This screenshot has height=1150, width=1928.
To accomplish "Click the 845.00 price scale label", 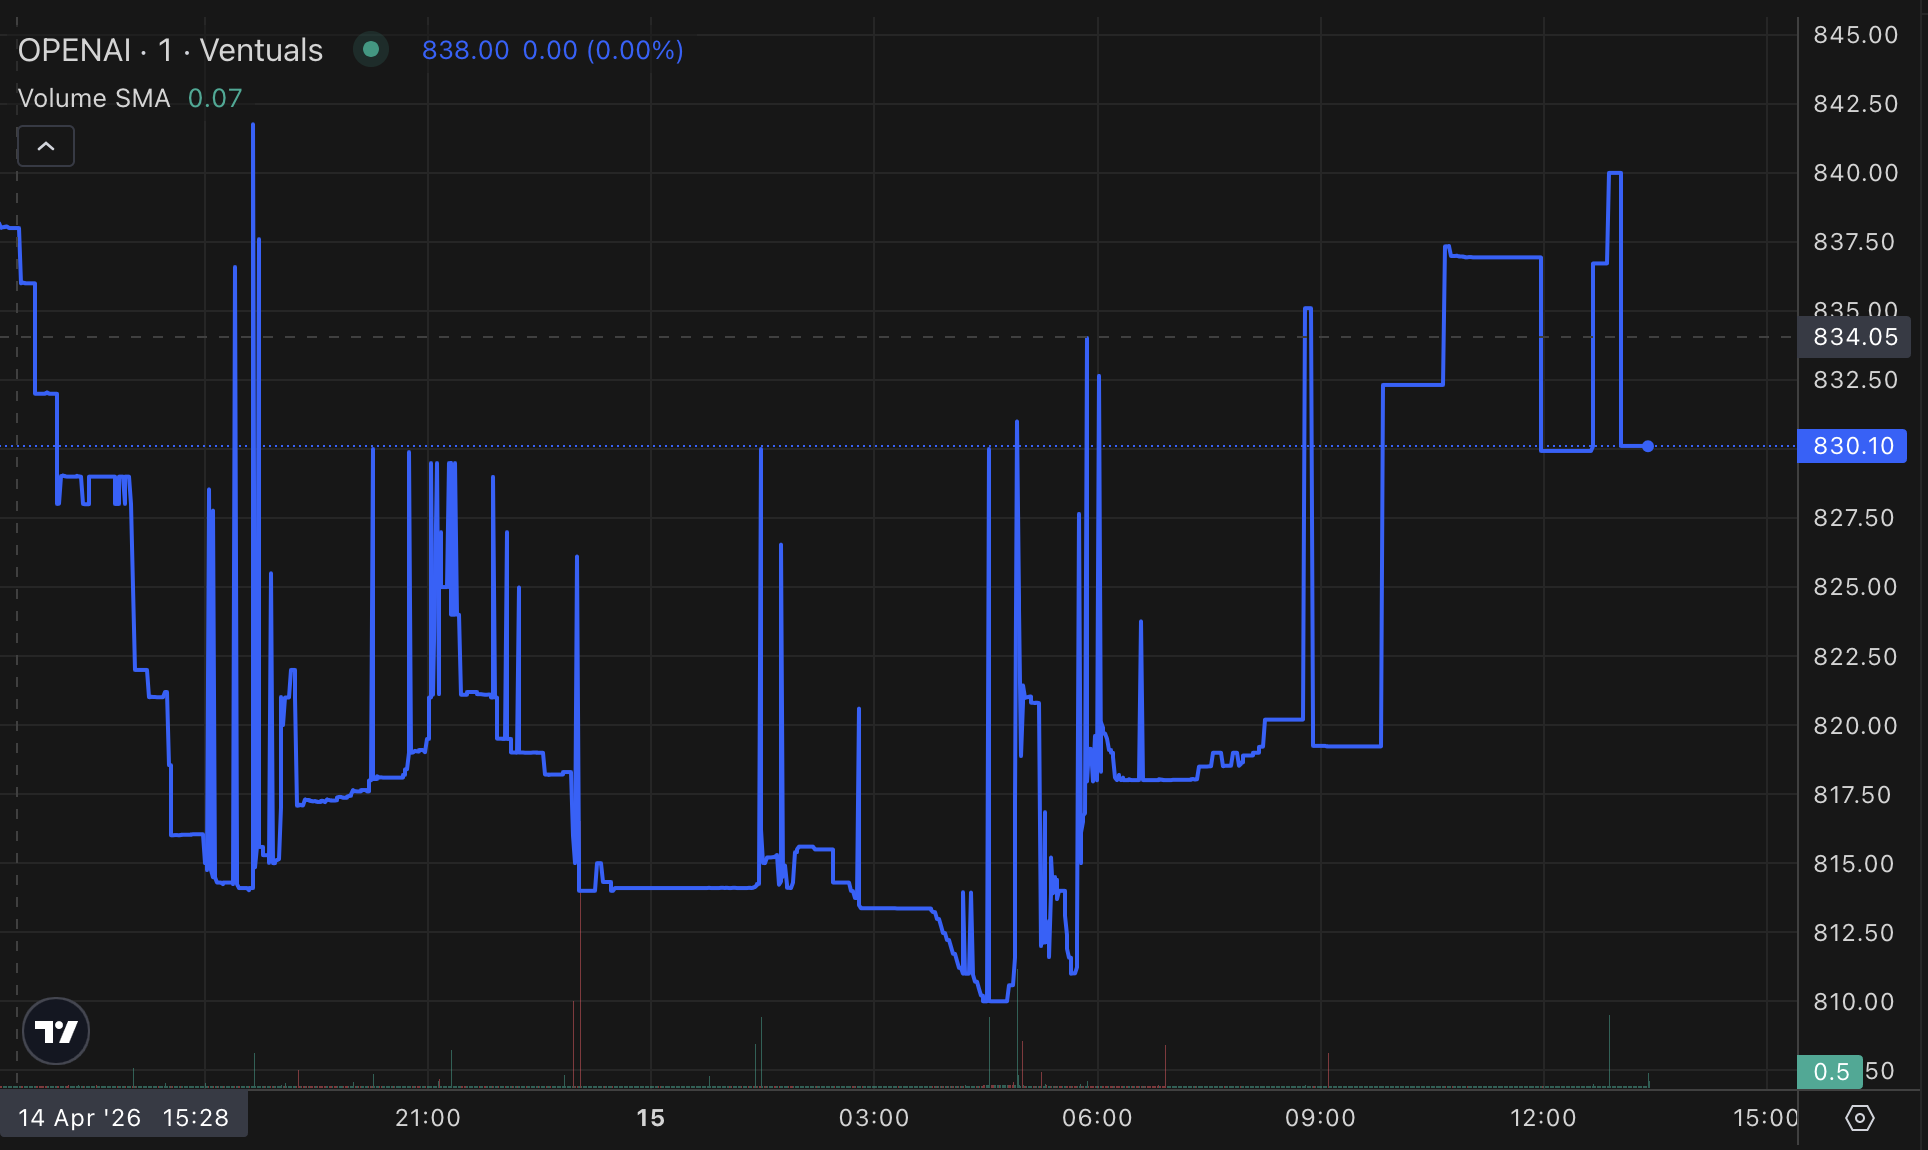I will [x=1855, y=35].
